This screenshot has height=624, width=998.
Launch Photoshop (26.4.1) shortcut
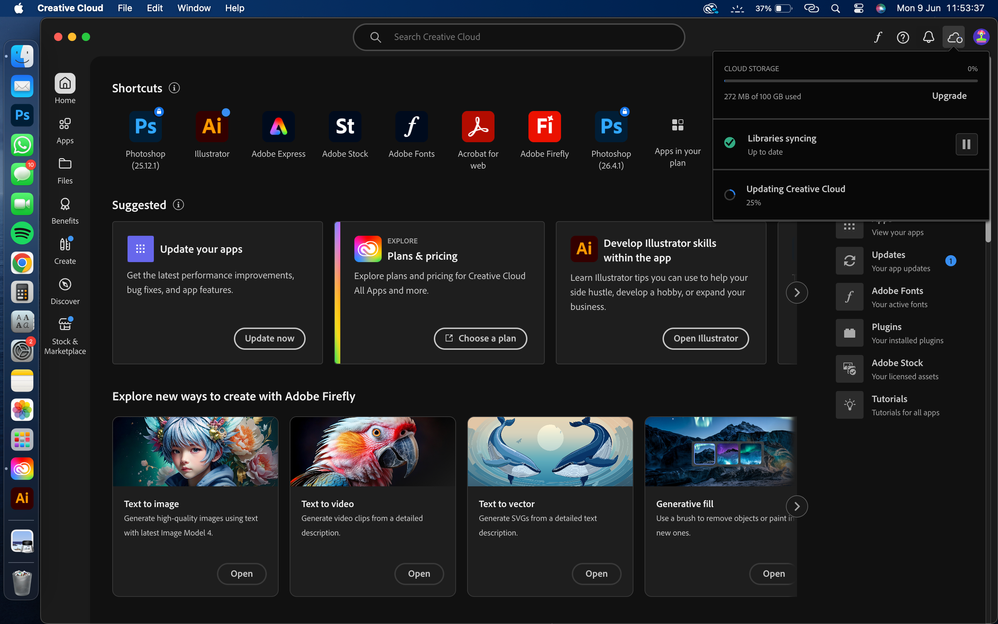(x=611, y=140)
